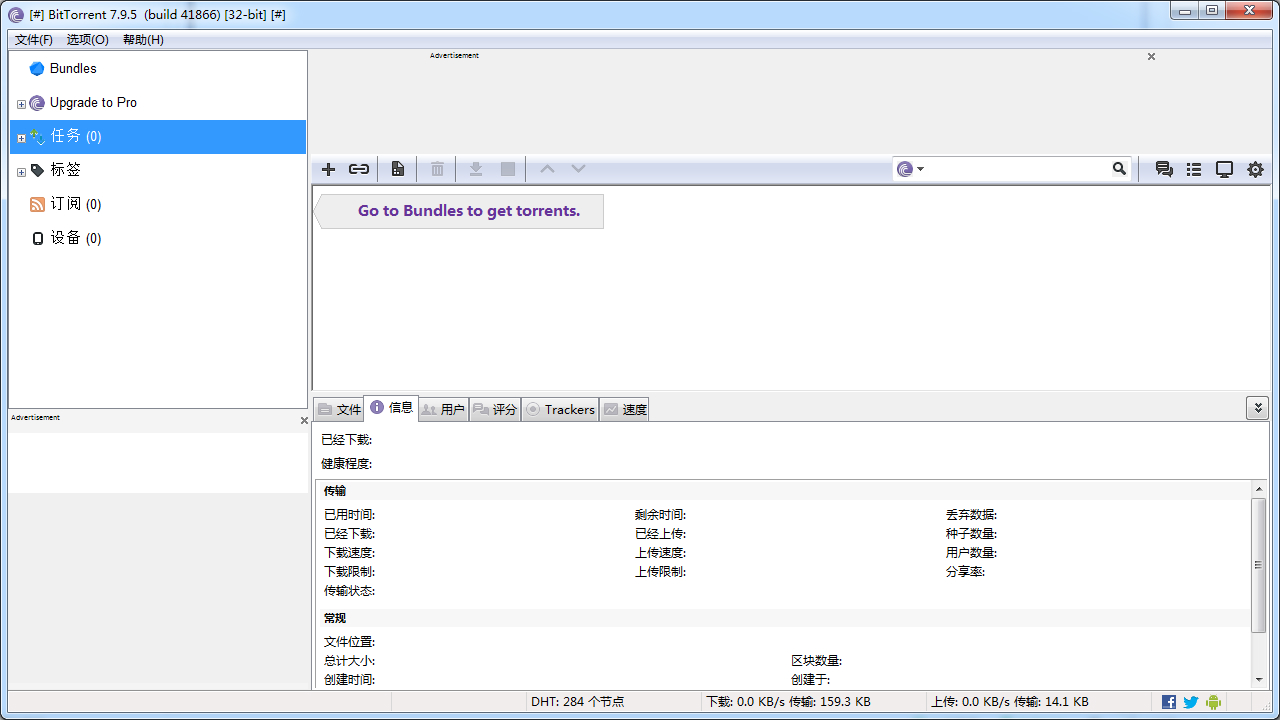Close the top advertisement banner
This screenshot has width=1280, height=720.
tap(1151, 56)
